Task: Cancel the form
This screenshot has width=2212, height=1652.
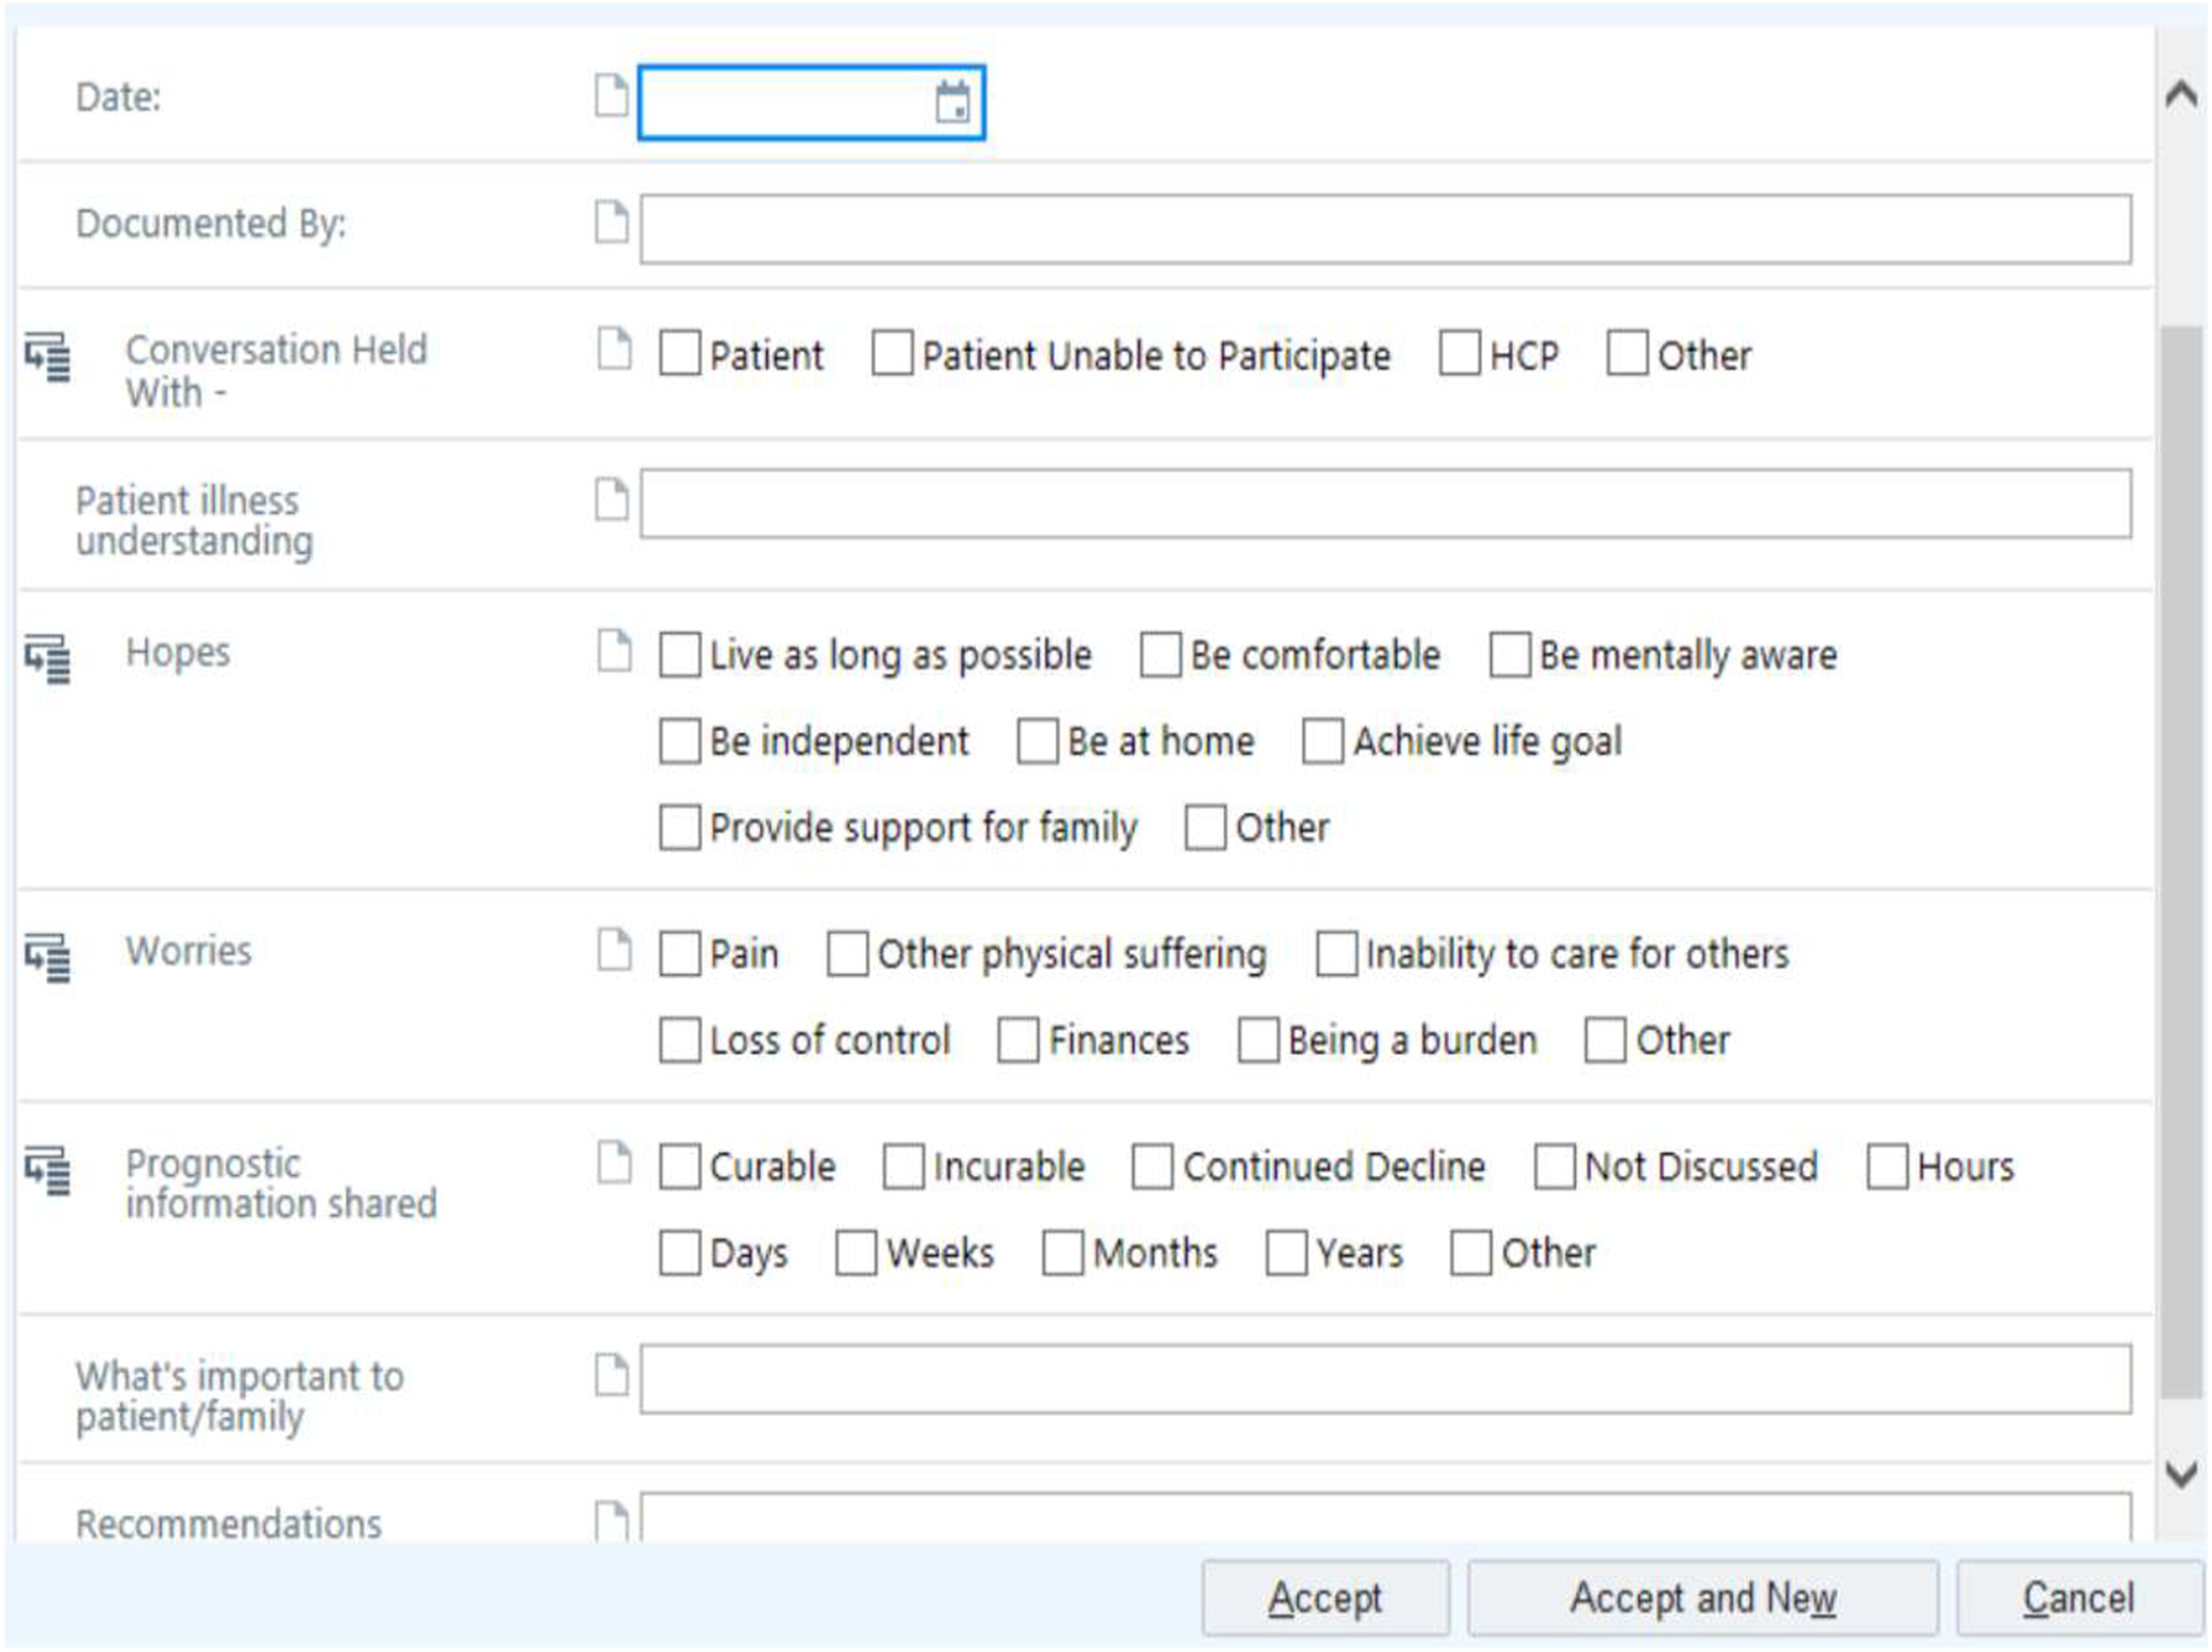Action: coord(2079,1598)
